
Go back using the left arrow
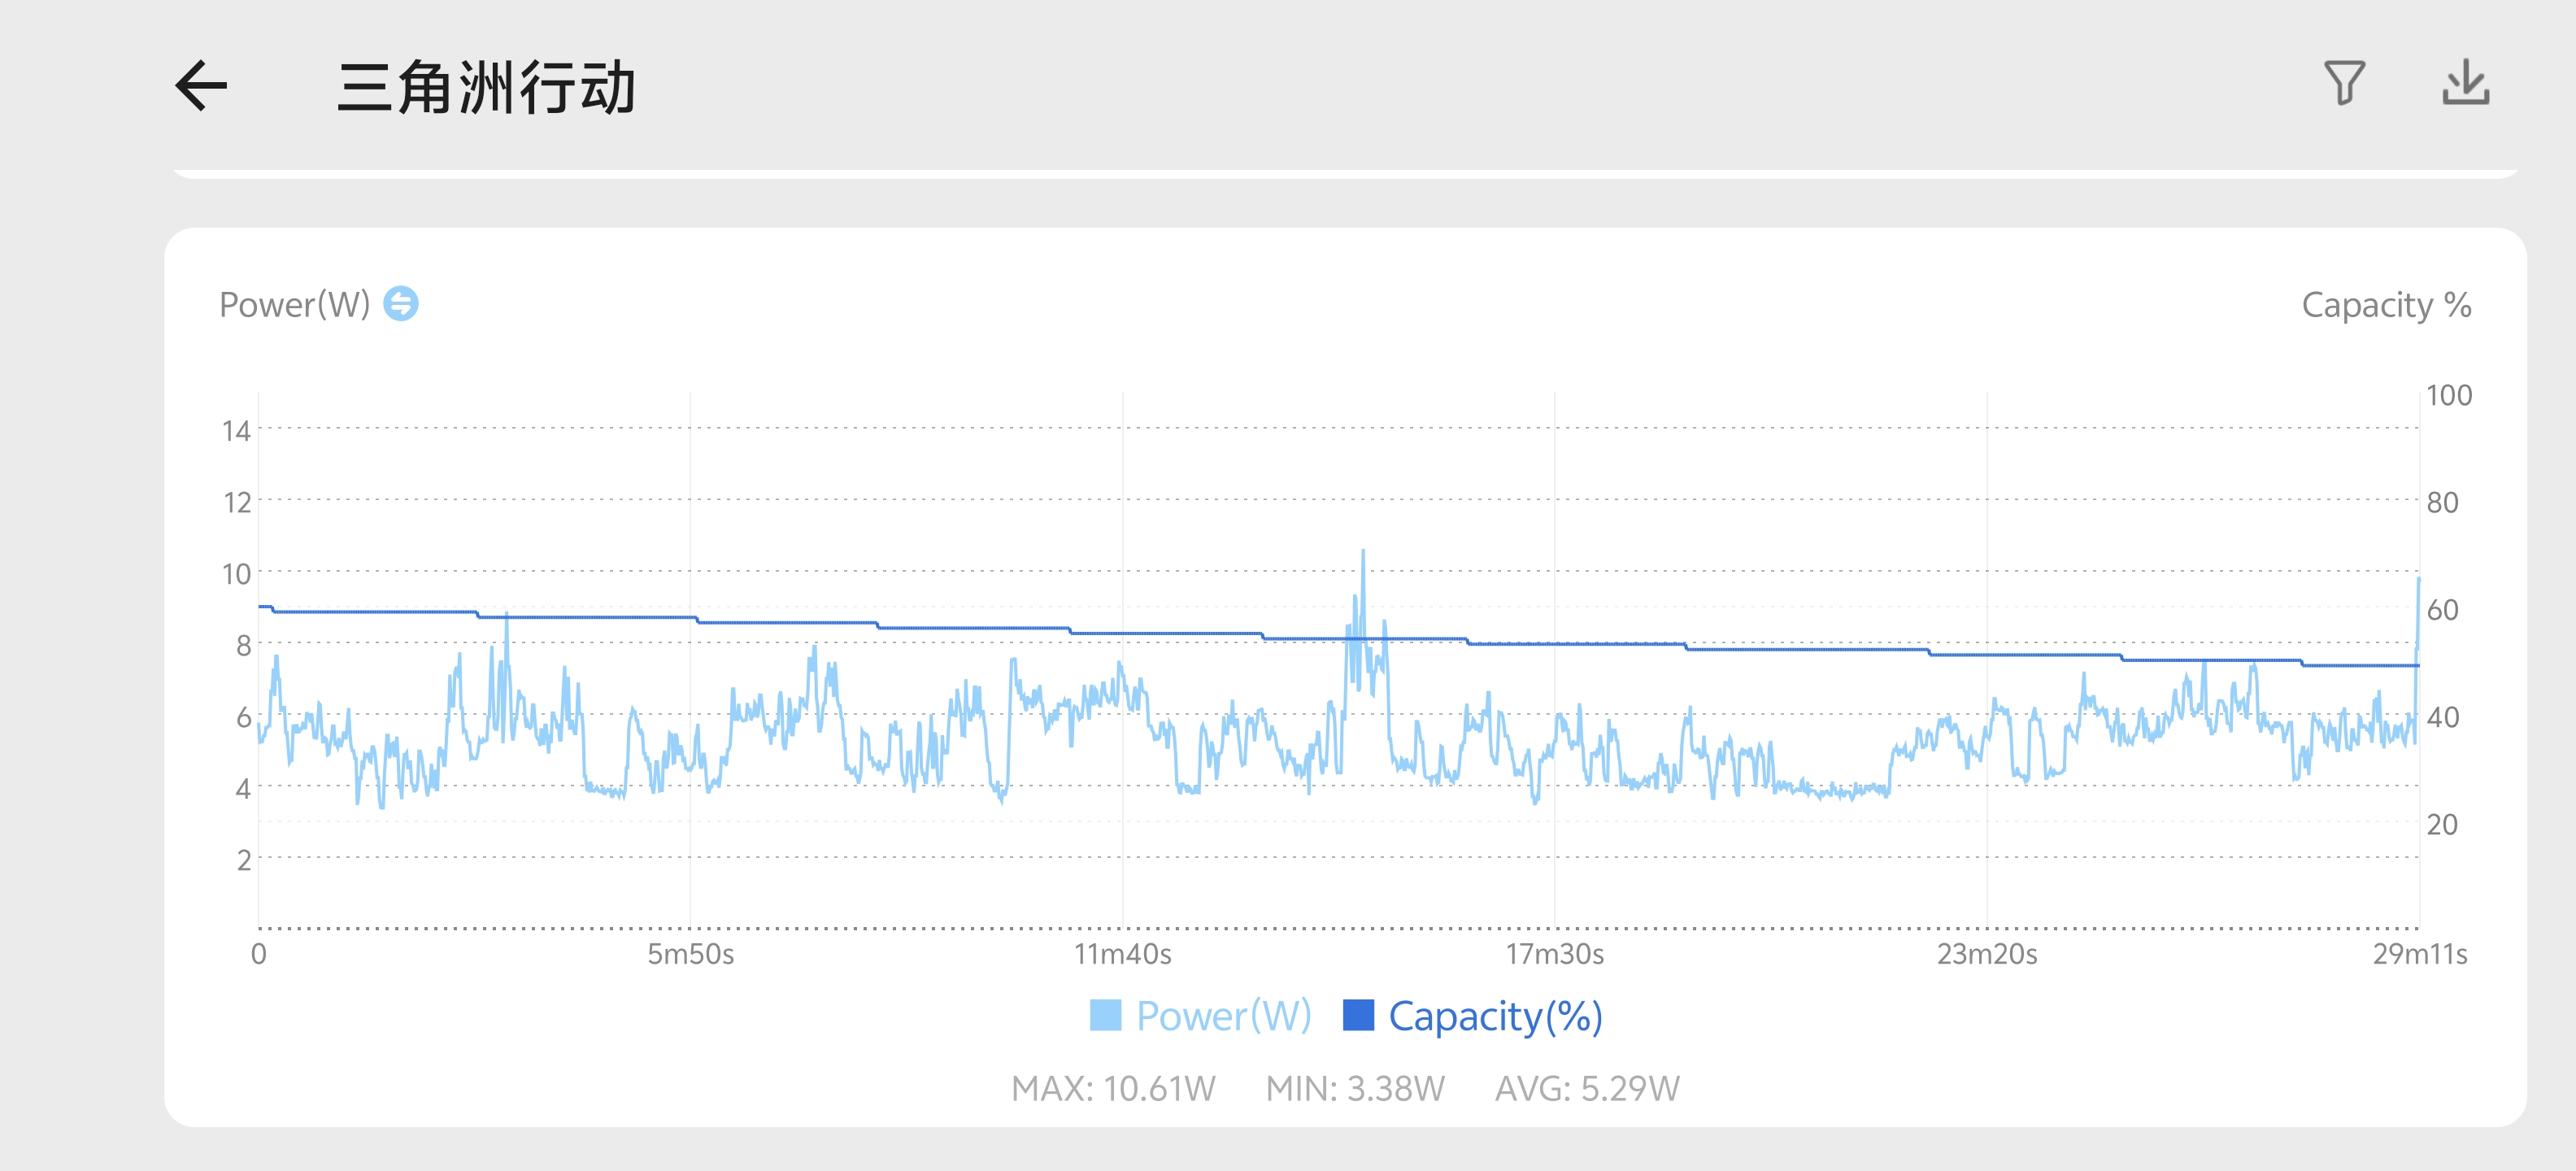[x=202, y=86]
